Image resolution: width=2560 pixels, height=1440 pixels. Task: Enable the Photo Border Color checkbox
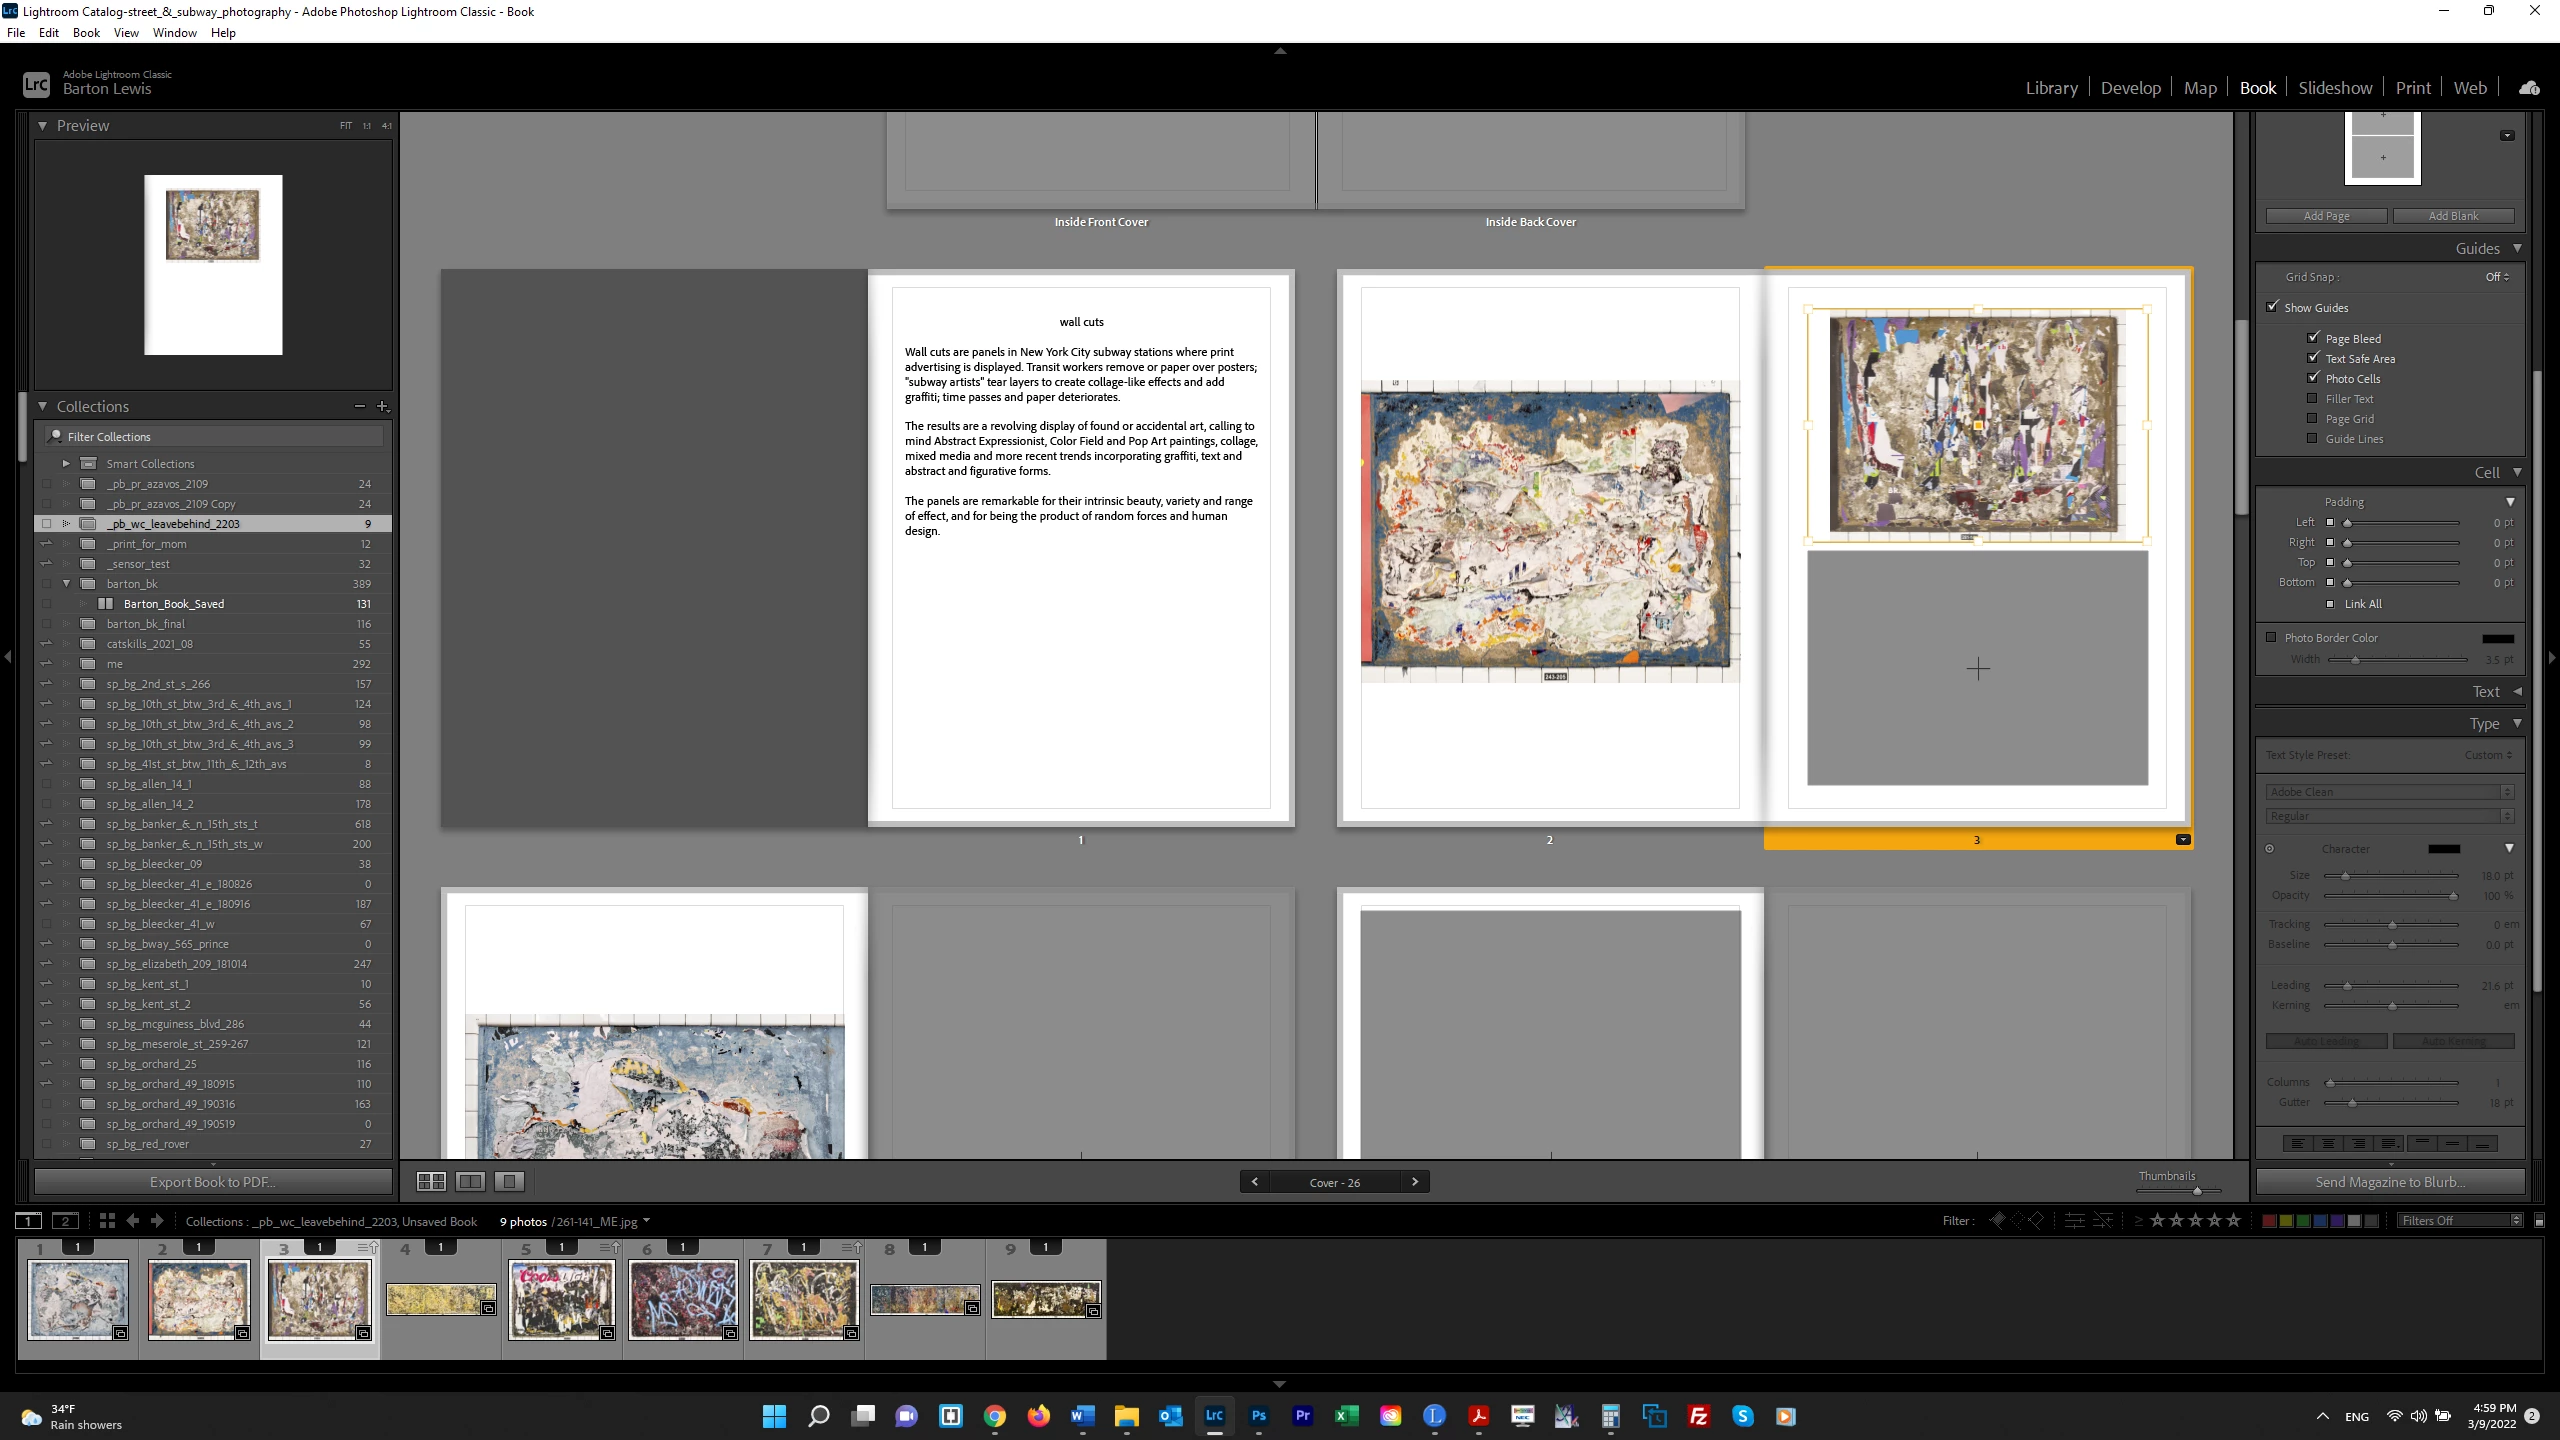pos(2271,637)
